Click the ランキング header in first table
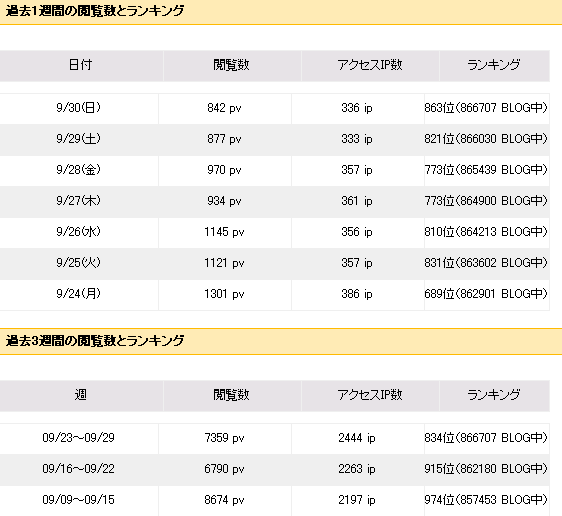Viewport: 562px width, 516px height. click(x=494, y=65)
